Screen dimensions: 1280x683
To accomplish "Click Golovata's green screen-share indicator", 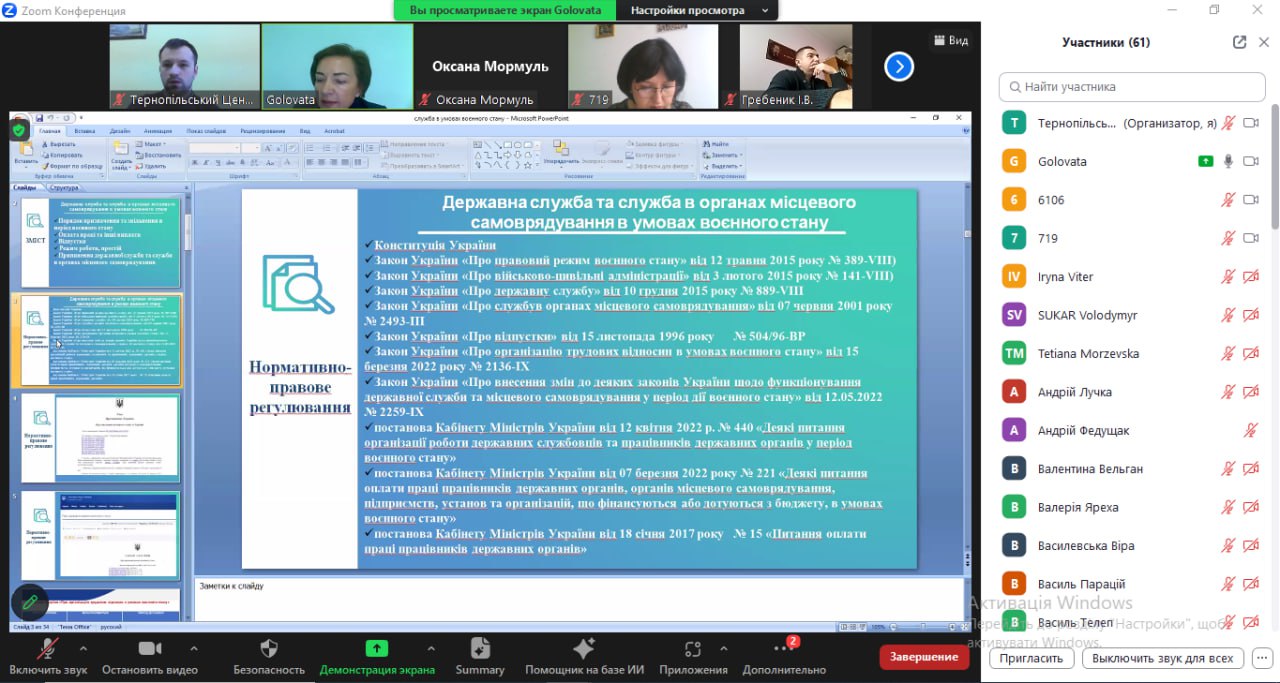I will click(x=1206, y=161).
